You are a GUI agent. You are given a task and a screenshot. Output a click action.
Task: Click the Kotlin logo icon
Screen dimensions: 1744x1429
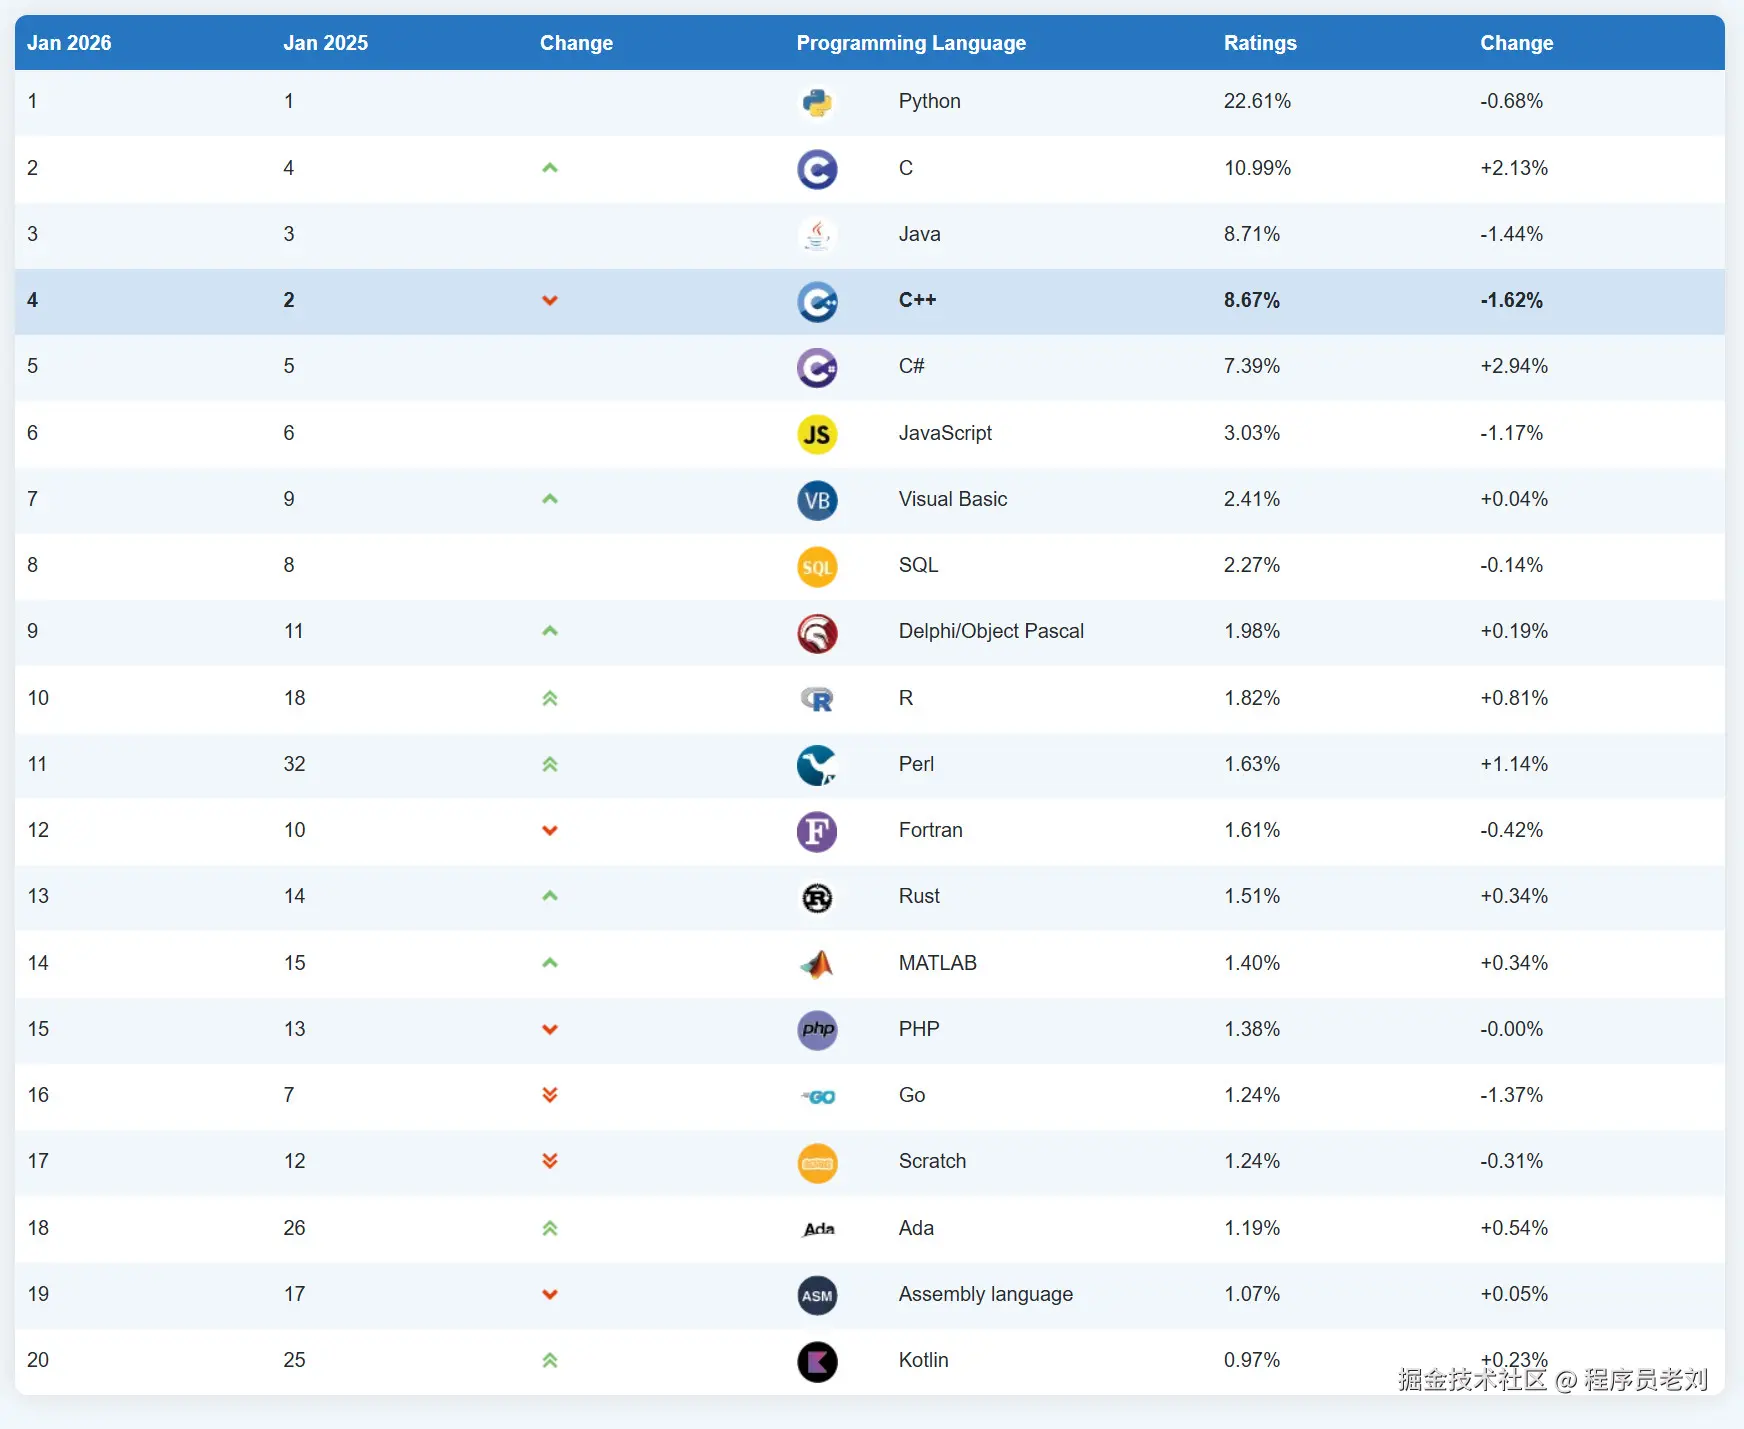click(817, 1362)
